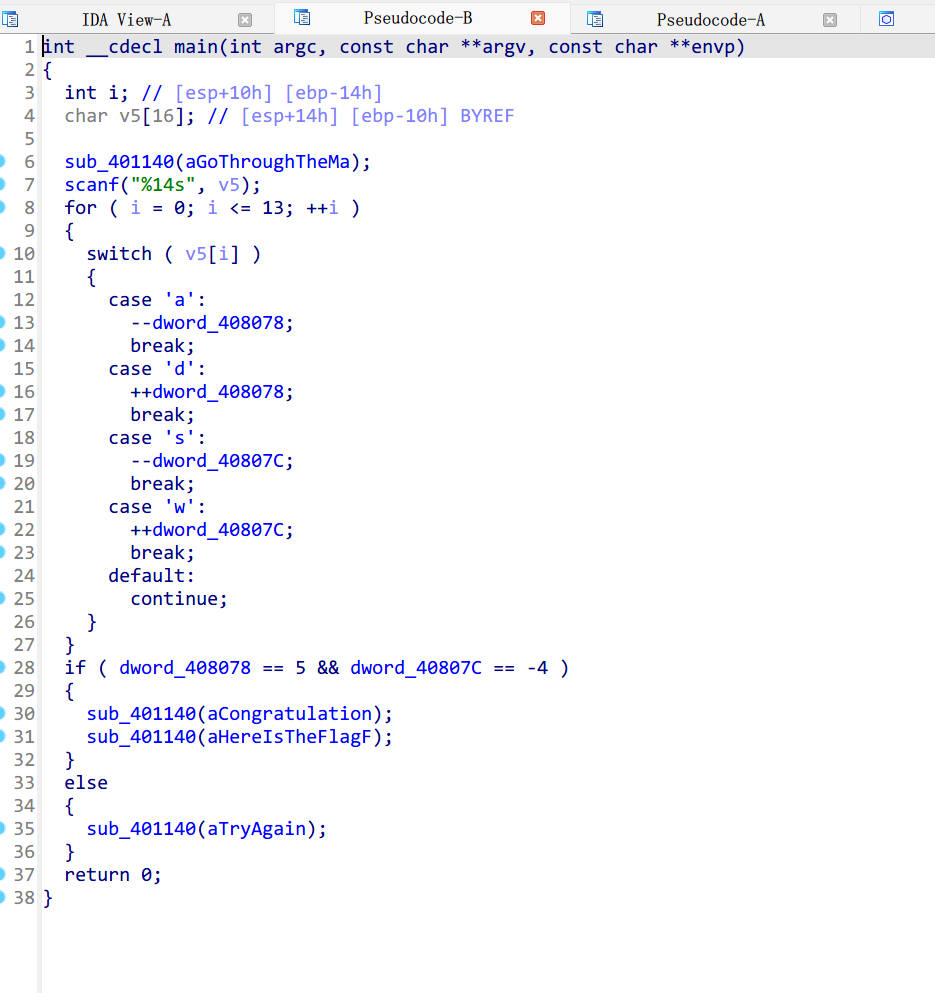Click the Pseudocode-A tab icon

click(x=595, y=20)
